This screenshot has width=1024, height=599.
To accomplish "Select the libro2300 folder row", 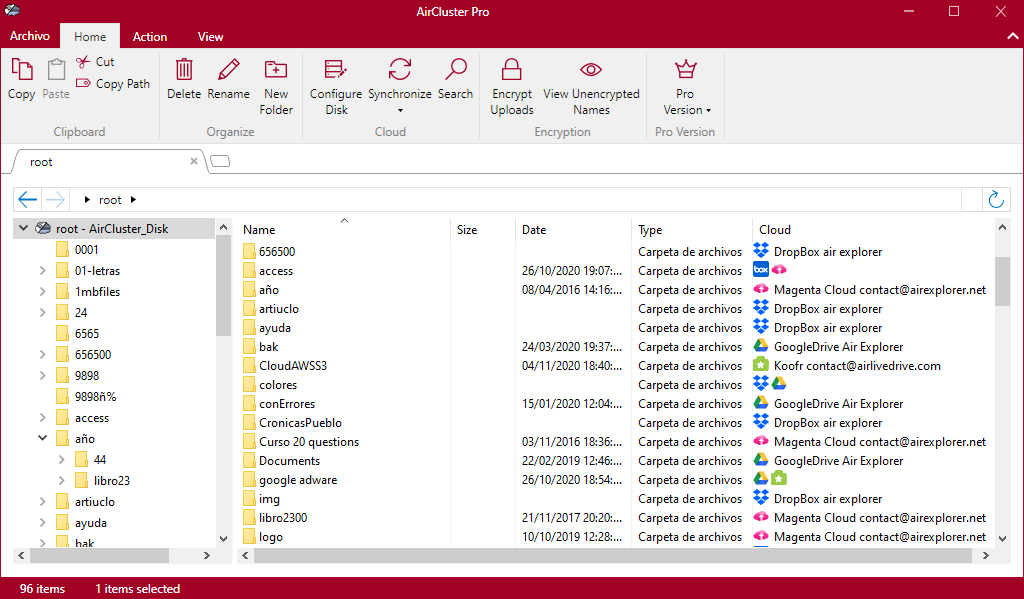I will point(283,517).
